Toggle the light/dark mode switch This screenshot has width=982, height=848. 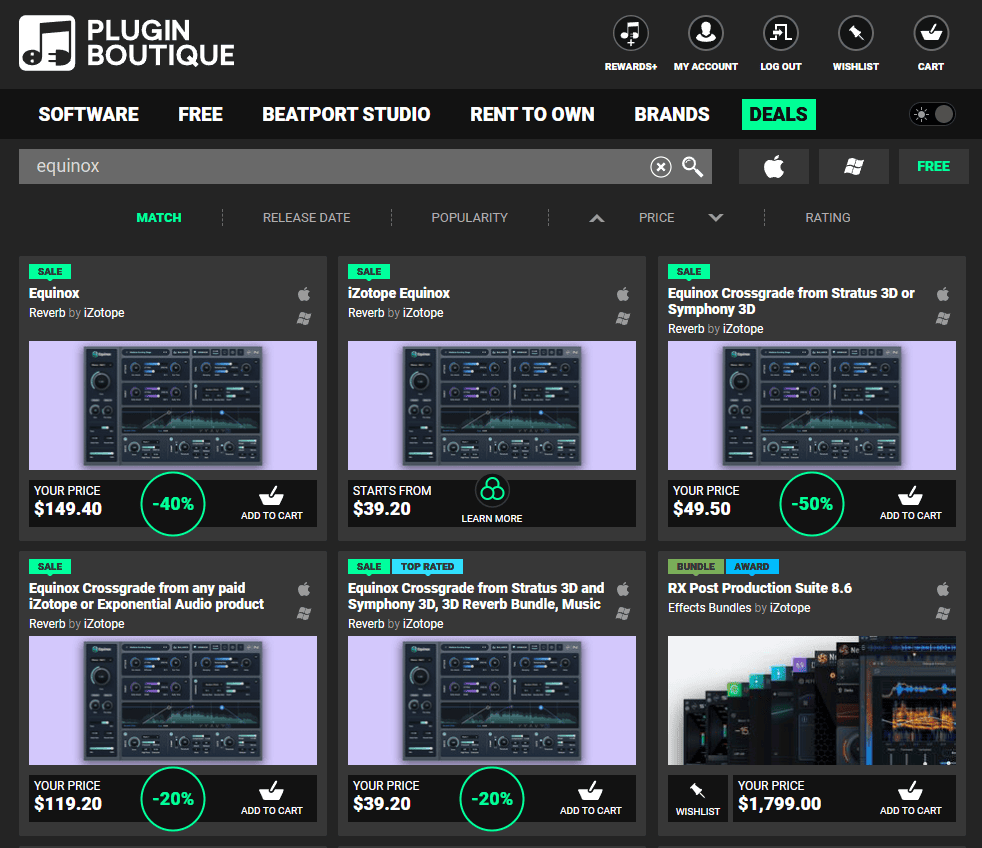point(933,115)
